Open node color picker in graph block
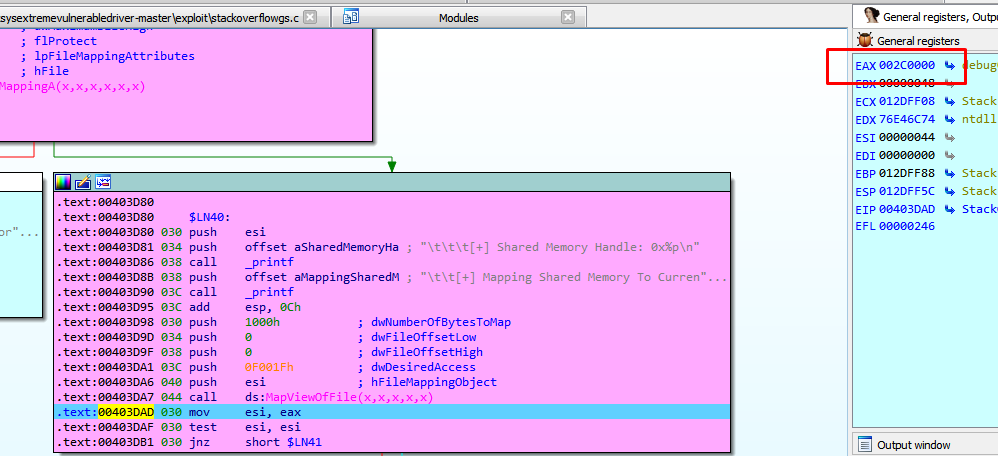This screenshot has width=998, height=456. pyautogui.click(x=63, y=182)
